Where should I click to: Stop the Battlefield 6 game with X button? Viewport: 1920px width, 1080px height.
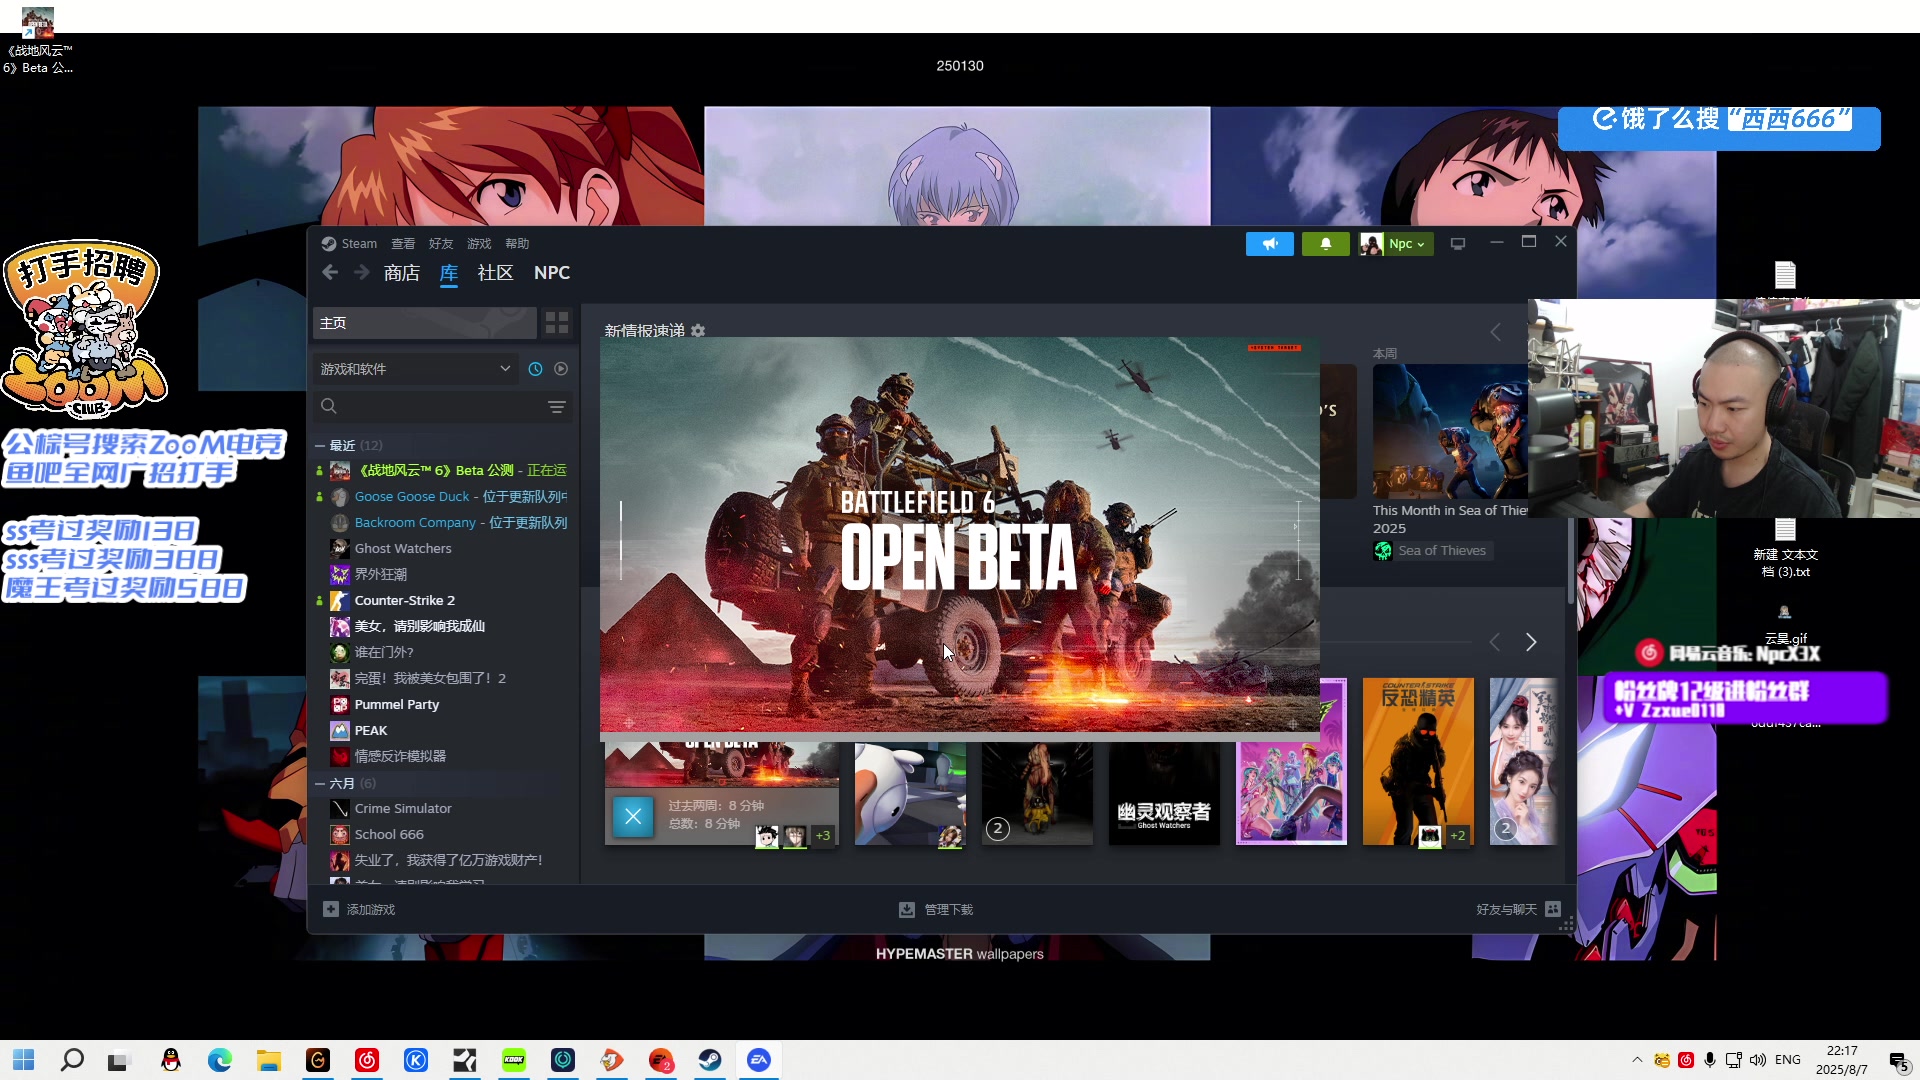tap(633, 817)
